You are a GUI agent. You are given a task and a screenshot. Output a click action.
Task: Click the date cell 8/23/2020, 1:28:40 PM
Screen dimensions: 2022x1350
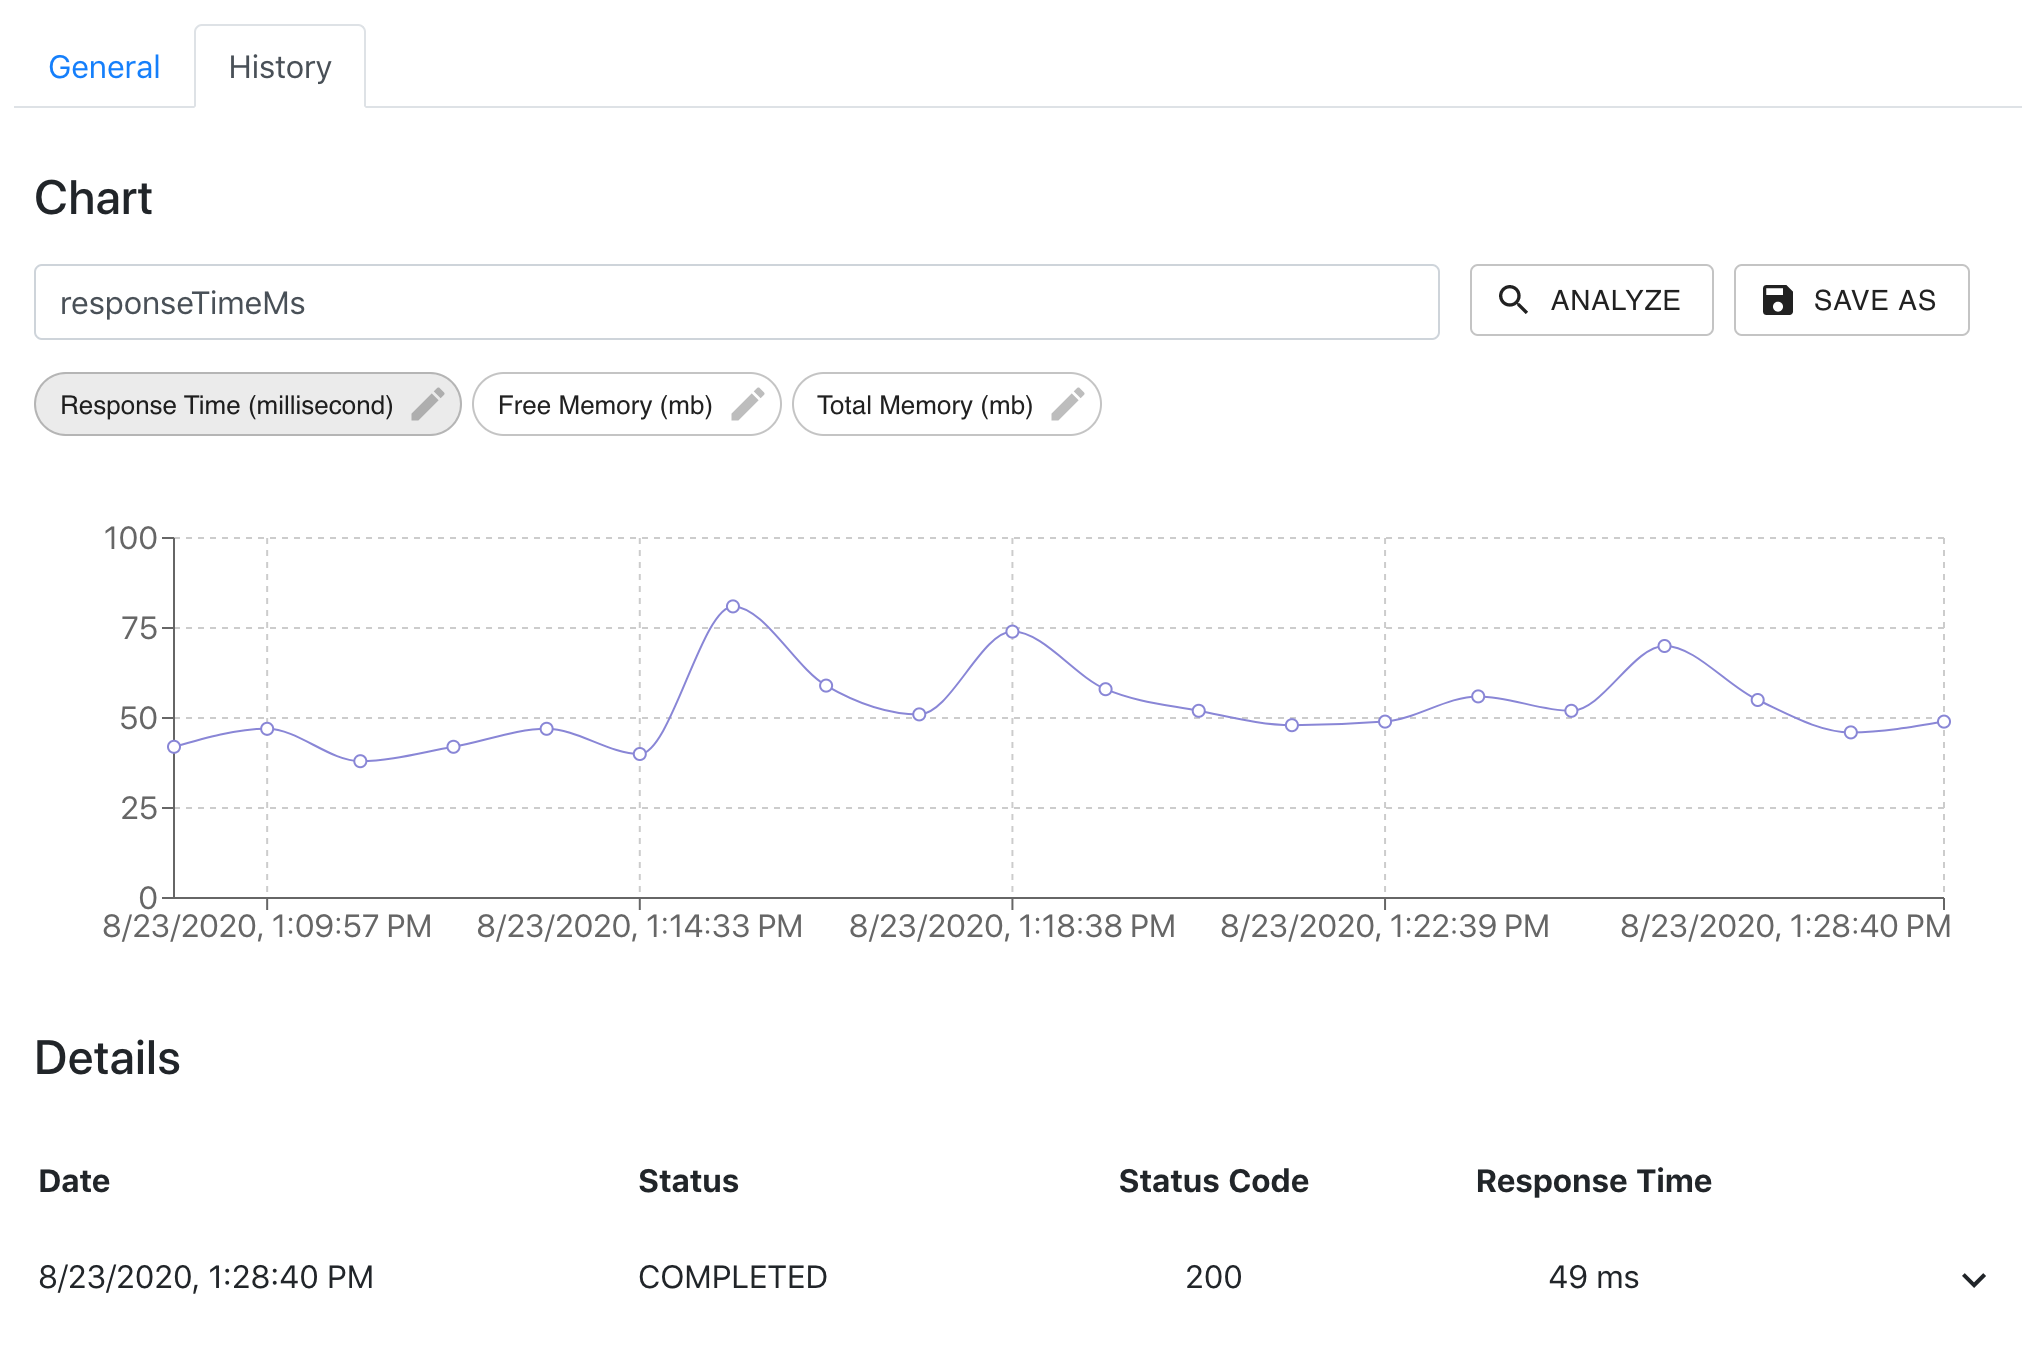click(206, 1277)
